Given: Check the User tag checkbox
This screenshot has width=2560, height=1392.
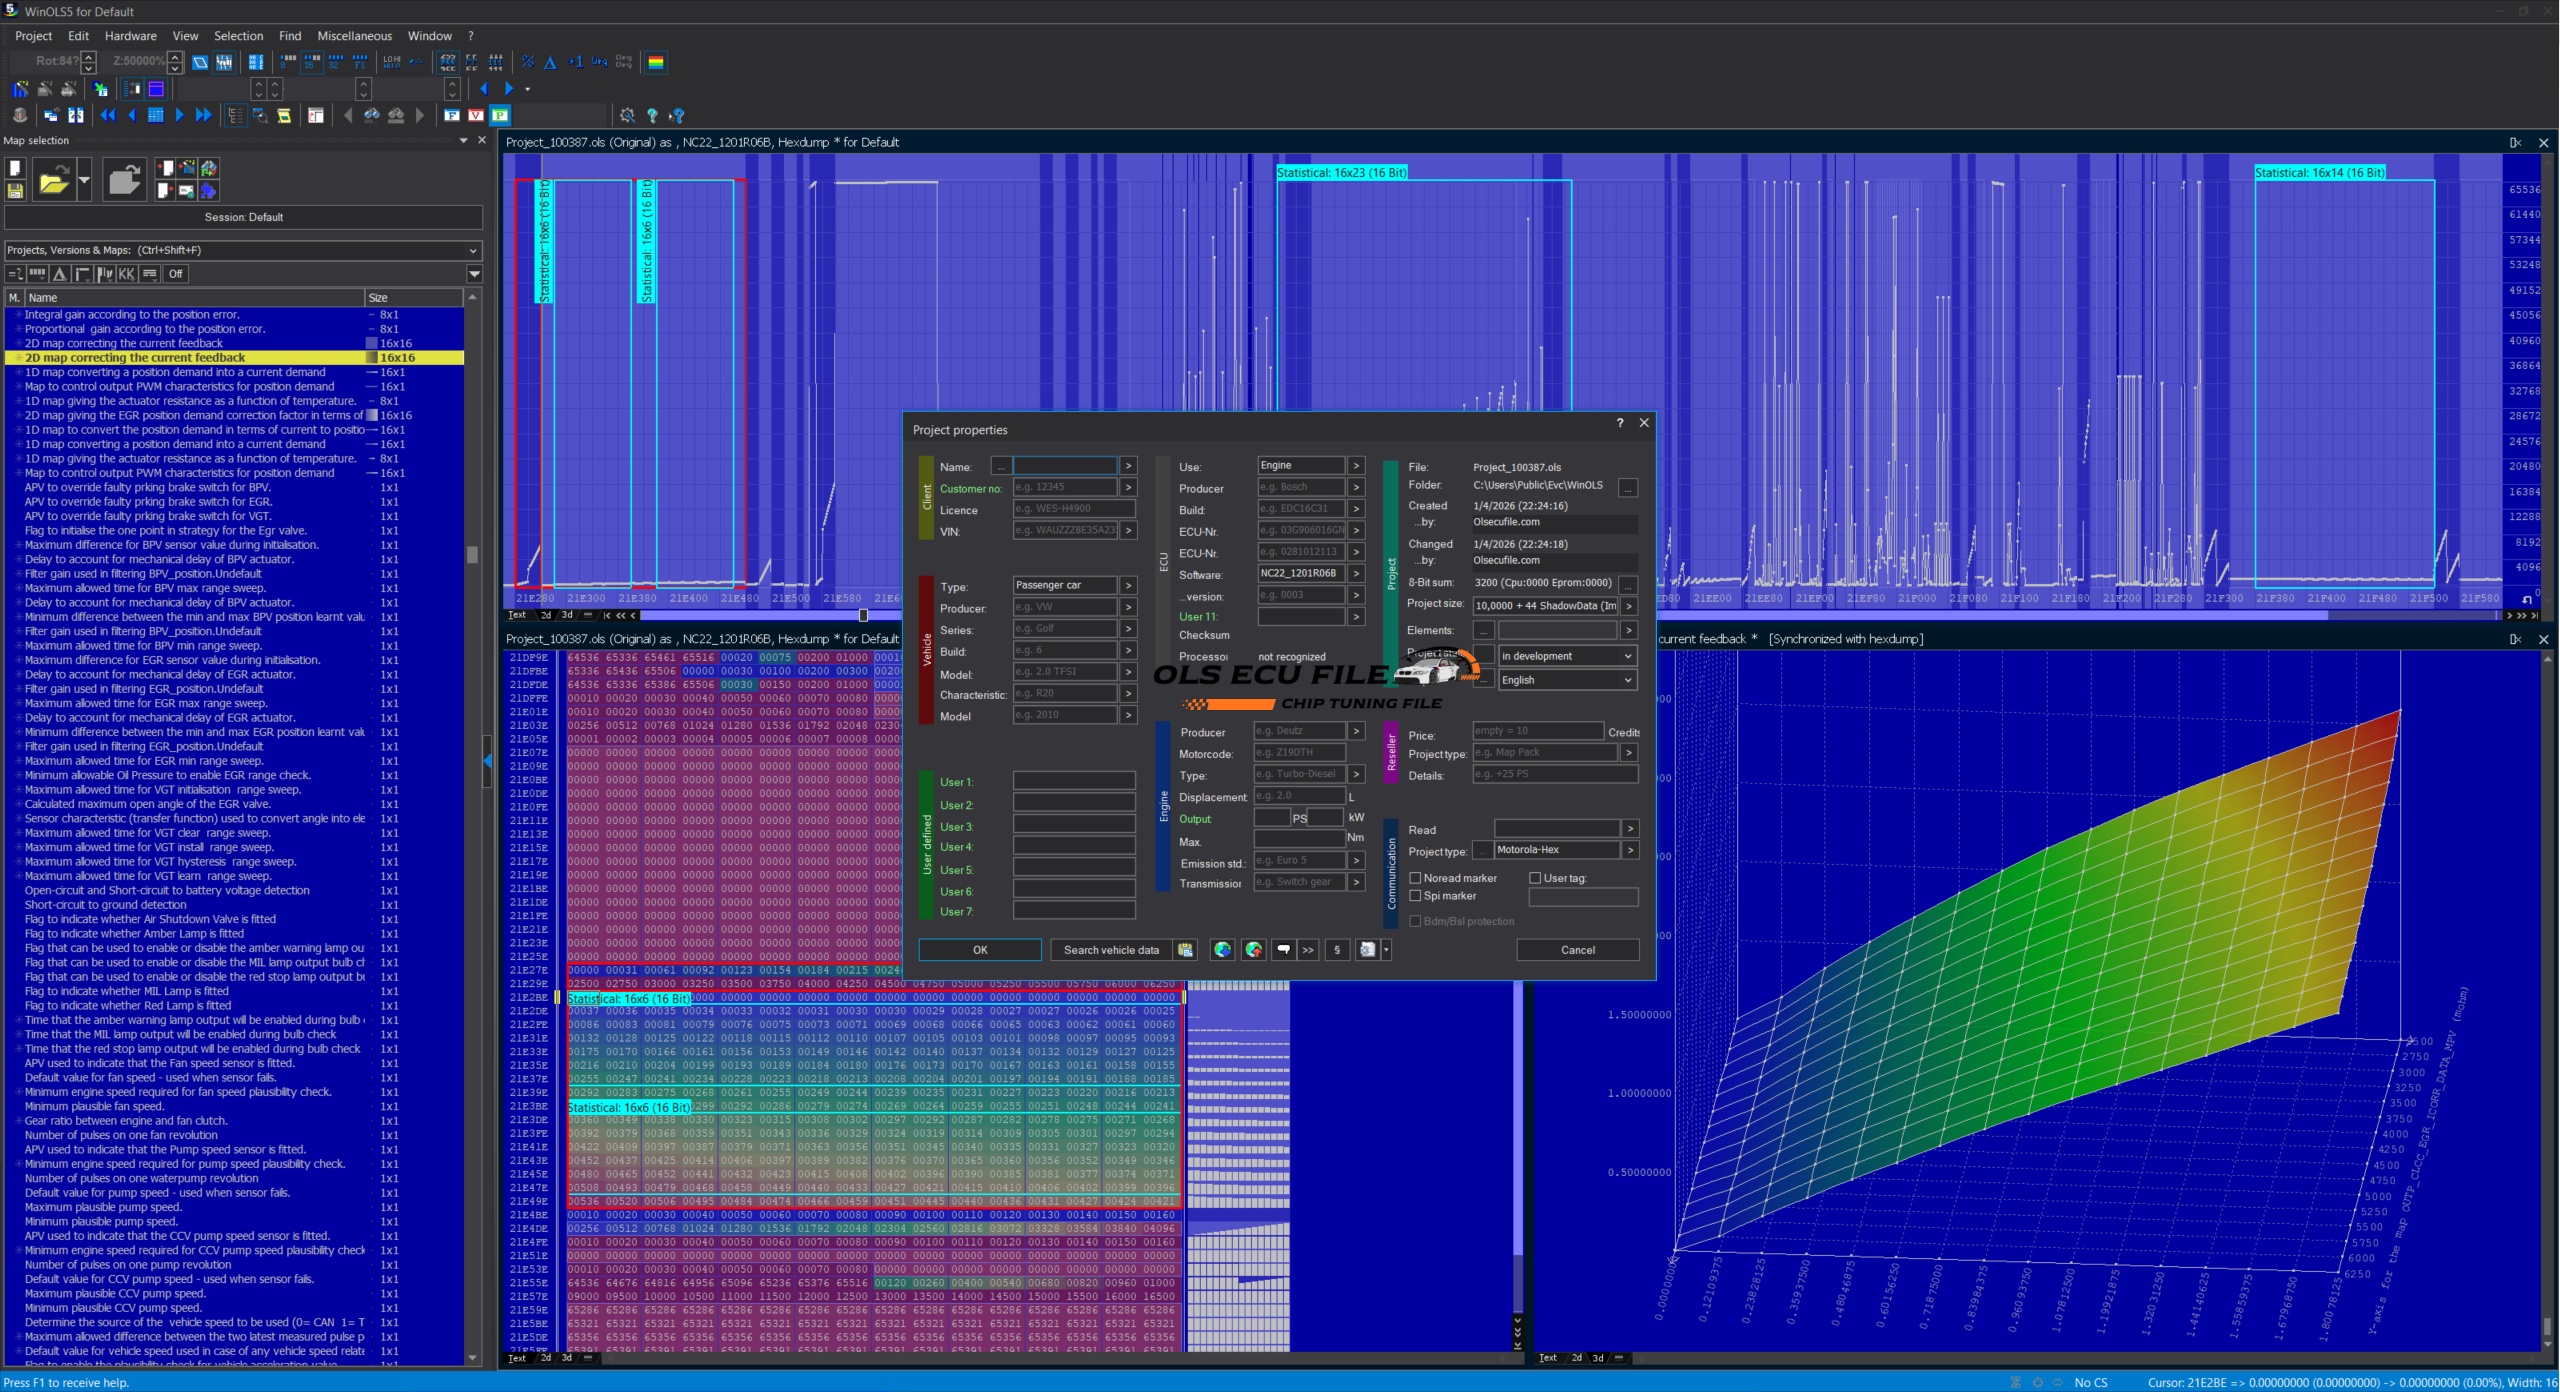Looking at the screenshot, I should click(x=1535, y=878).
